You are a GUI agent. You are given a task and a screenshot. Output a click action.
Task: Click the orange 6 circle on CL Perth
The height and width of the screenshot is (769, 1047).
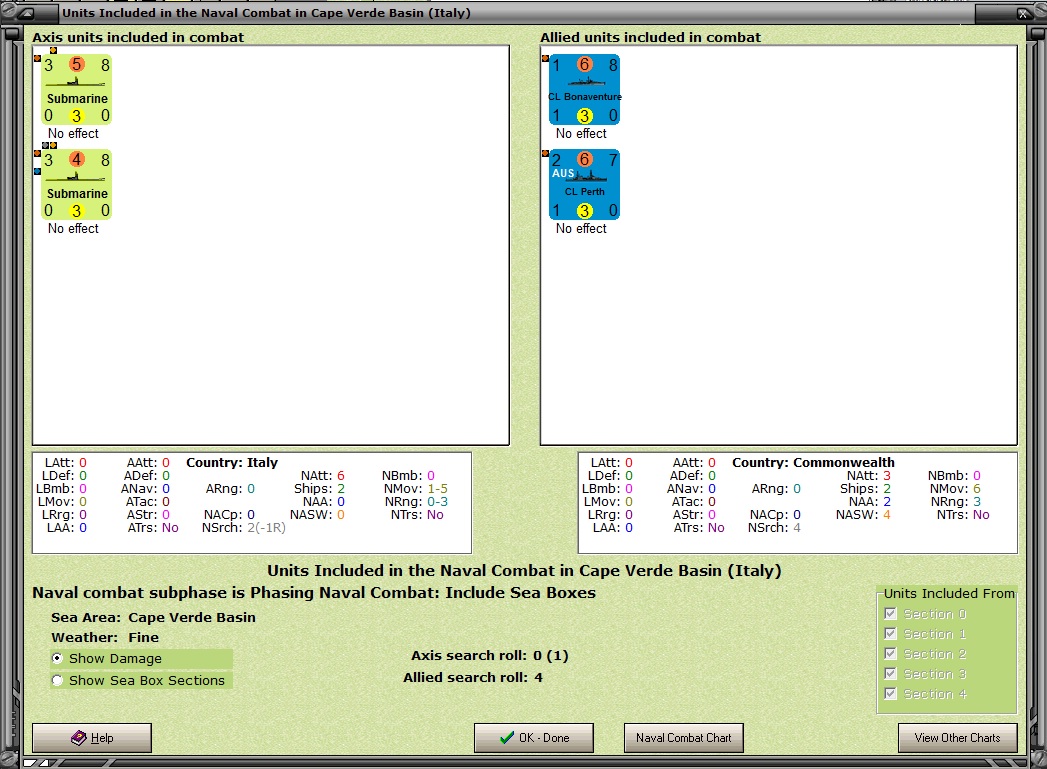pos(584,160)
